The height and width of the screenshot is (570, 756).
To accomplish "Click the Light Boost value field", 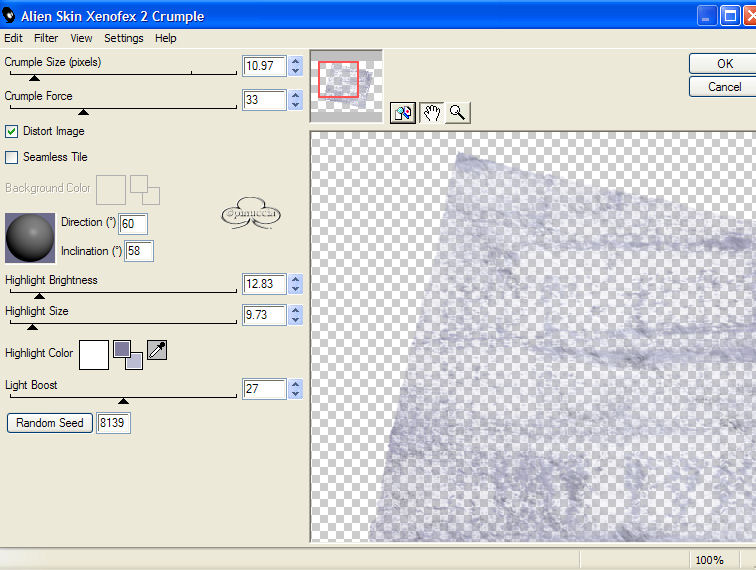I will point(264,389).
